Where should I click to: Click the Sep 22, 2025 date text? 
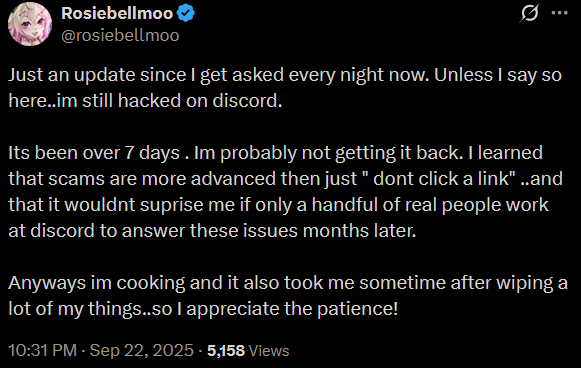(x=142, y=350)
